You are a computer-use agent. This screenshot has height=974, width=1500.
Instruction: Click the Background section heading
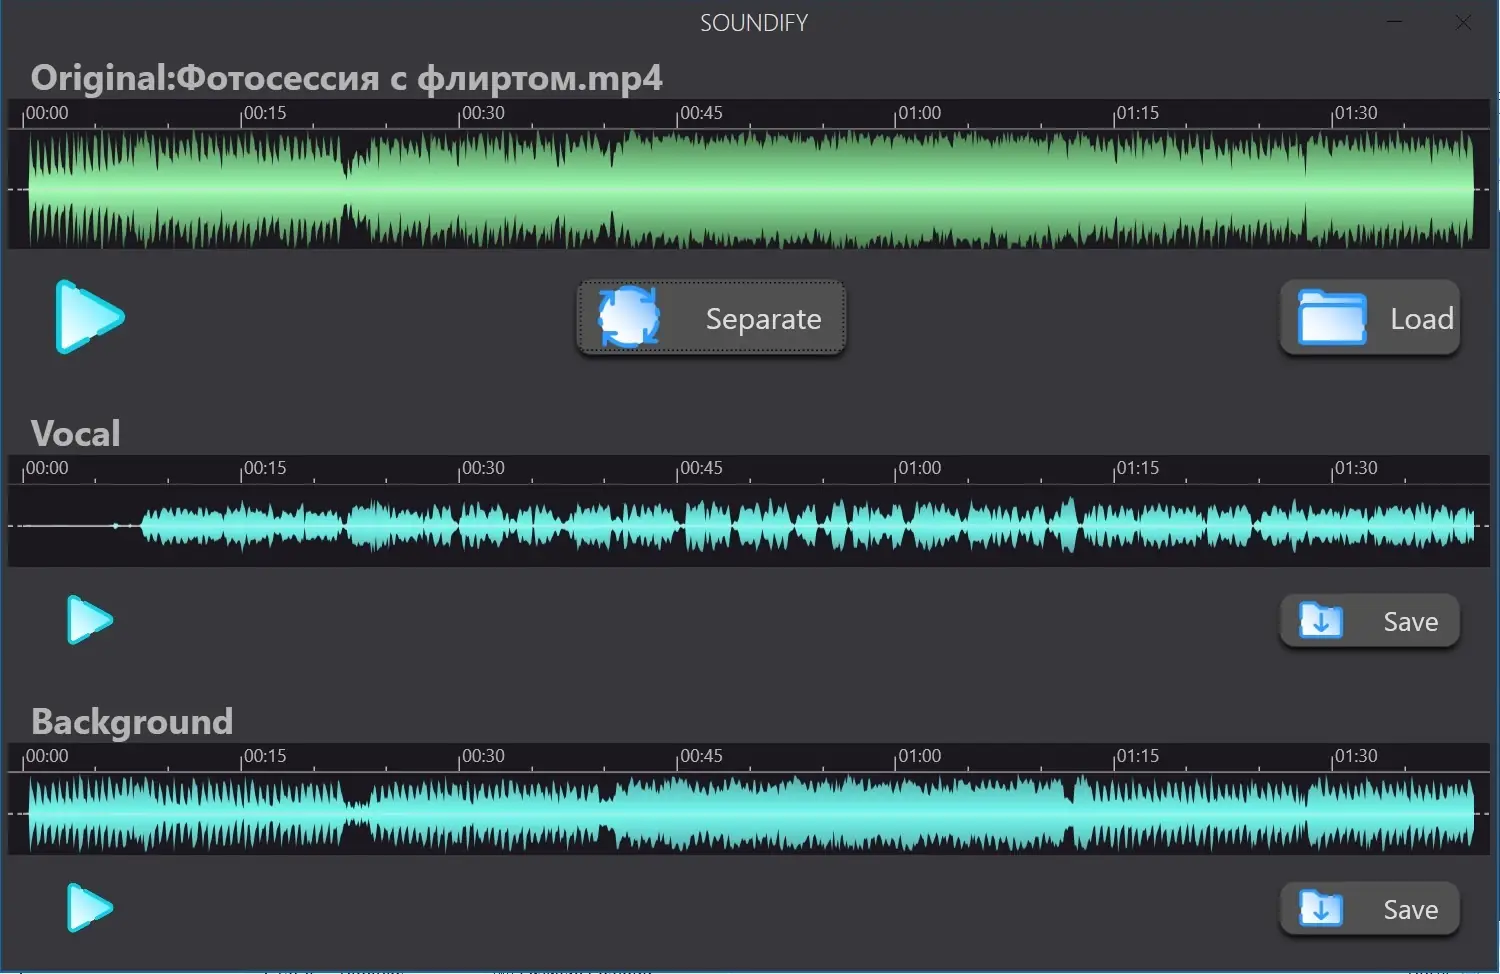pyautogui.click(x=132, y=722)
